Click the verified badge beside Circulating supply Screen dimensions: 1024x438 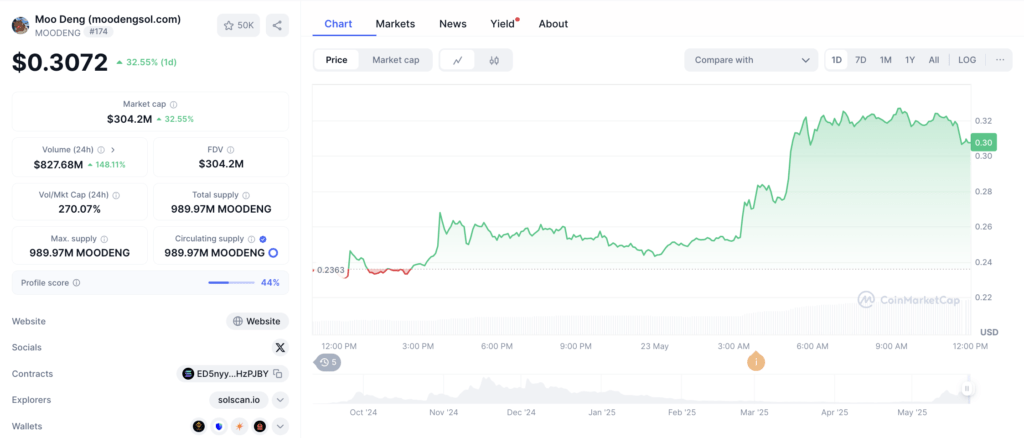(263, 240)
